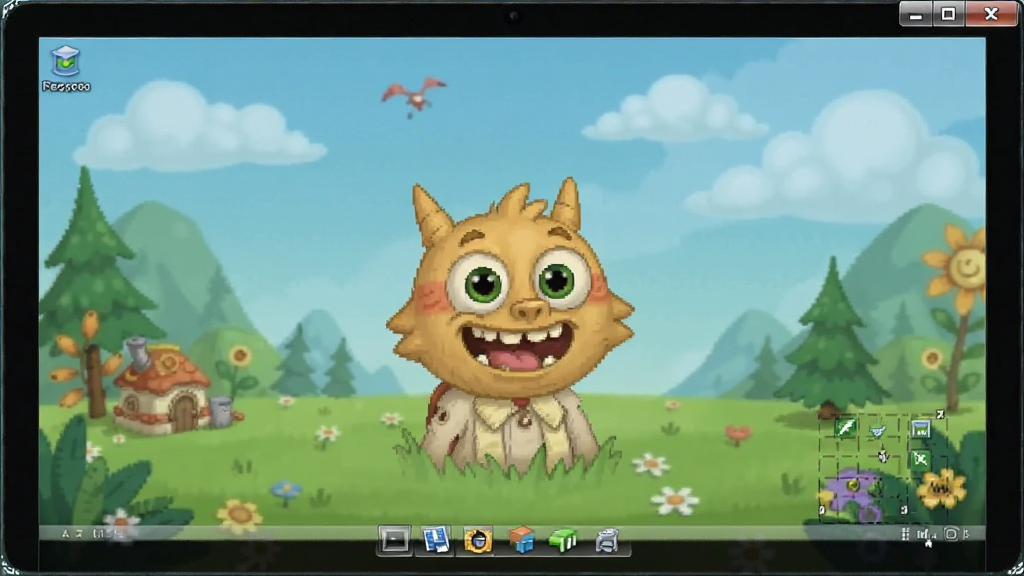This screenshot has width=1024, height=576.
Task: Open the blue document app in the taskbar
Action: pyautogui.click(x=436, y=540)
